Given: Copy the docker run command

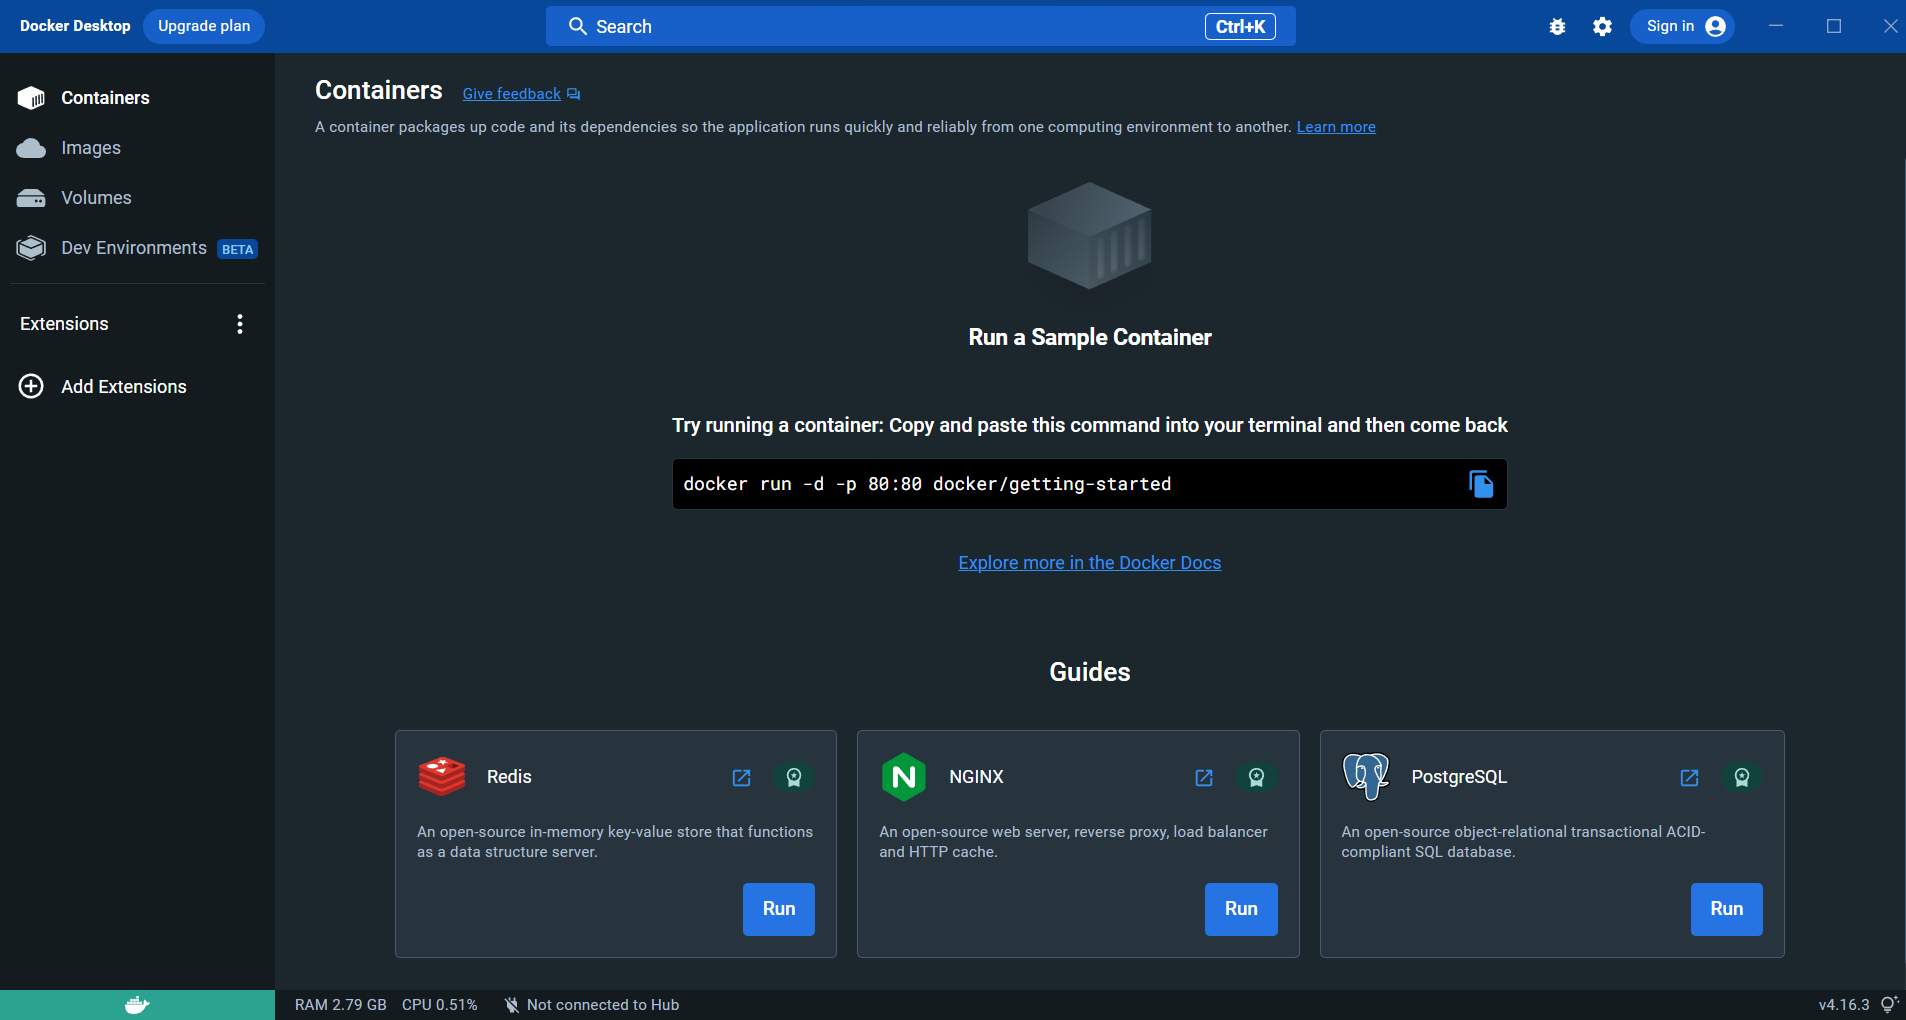Looking at the screenshot, I should tap(1481, 484).
